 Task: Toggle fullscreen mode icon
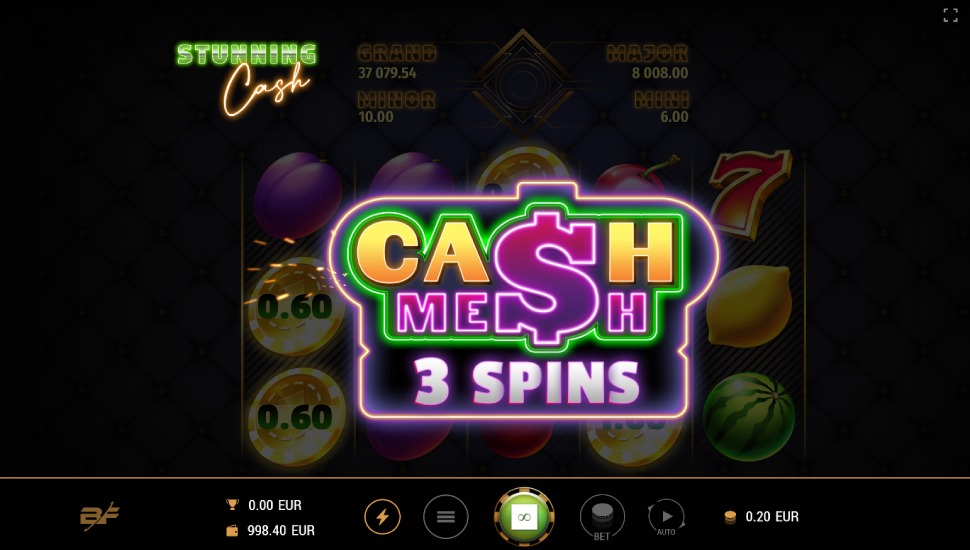tap(950, 15)
